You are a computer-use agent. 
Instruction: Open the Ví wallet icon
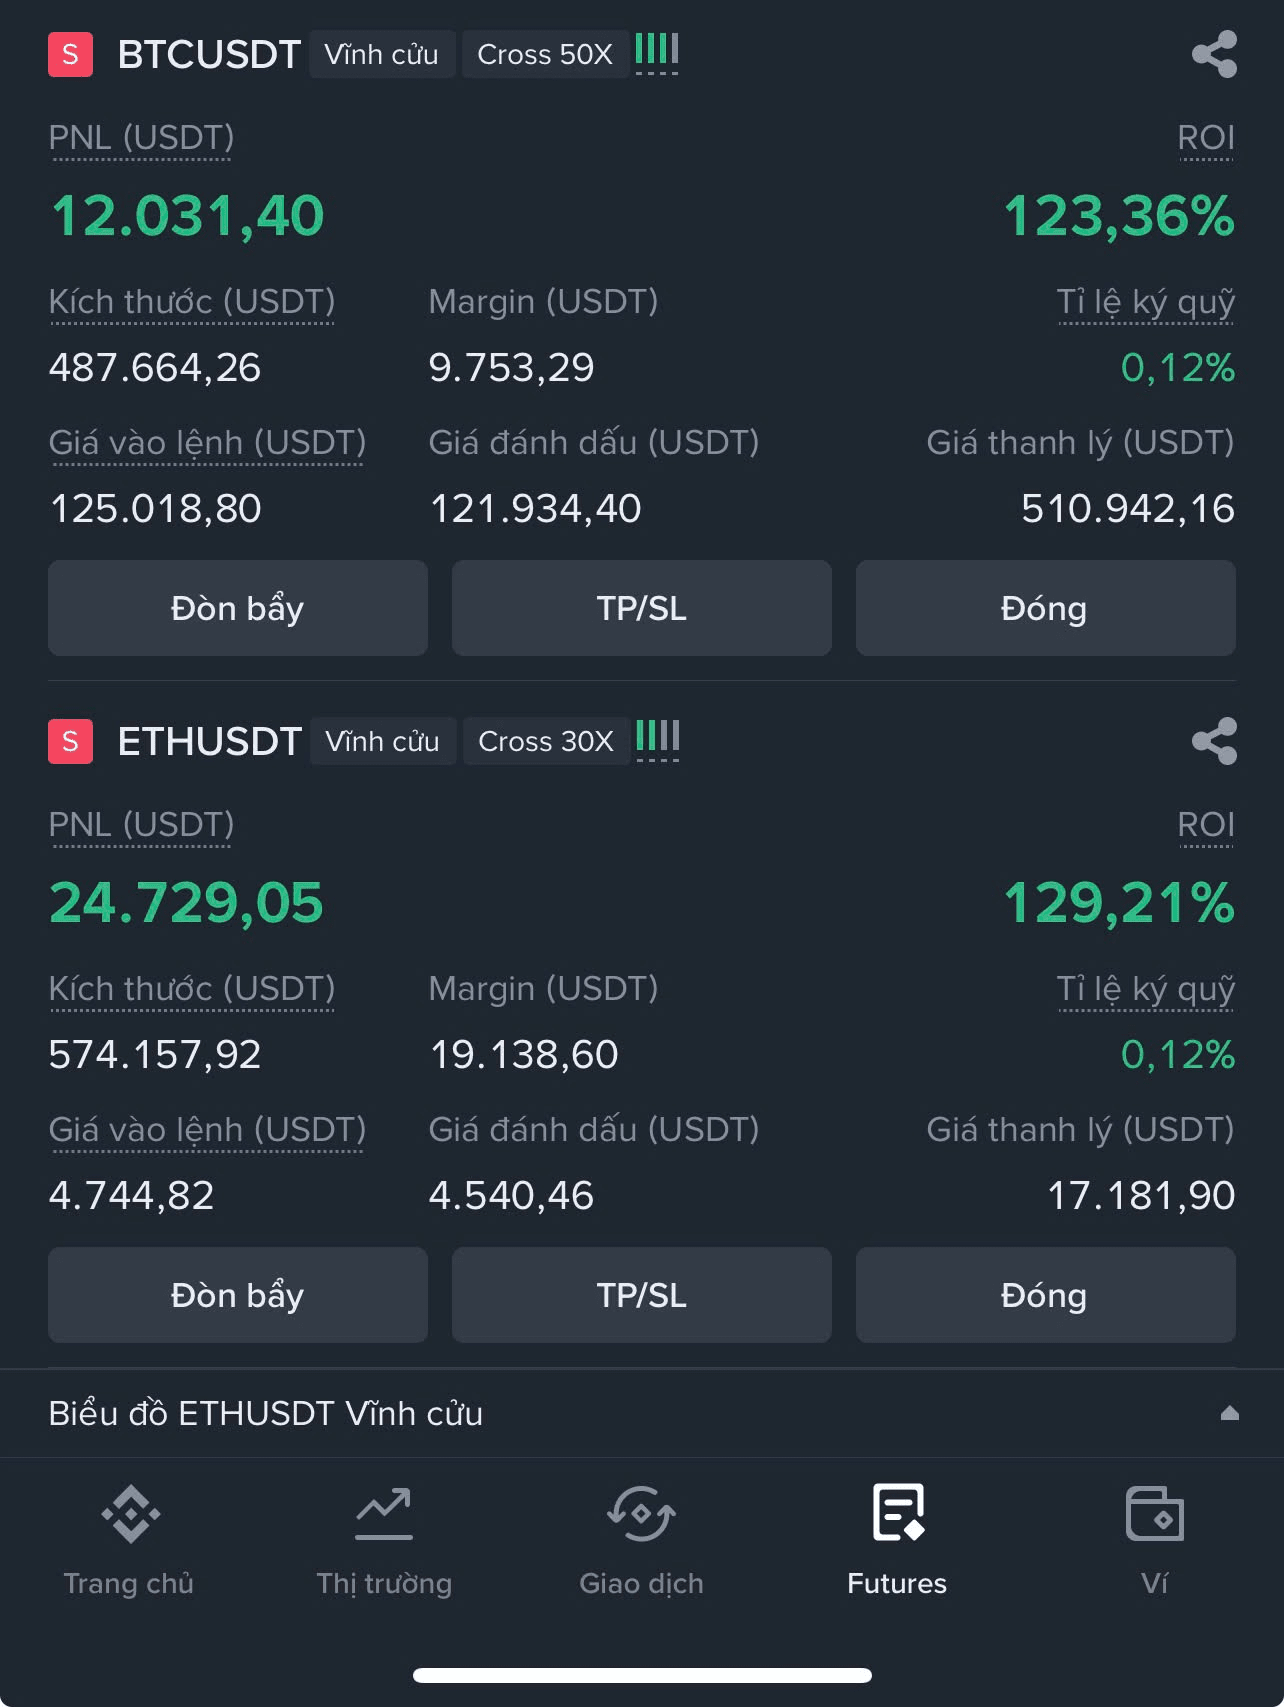1155,1514
